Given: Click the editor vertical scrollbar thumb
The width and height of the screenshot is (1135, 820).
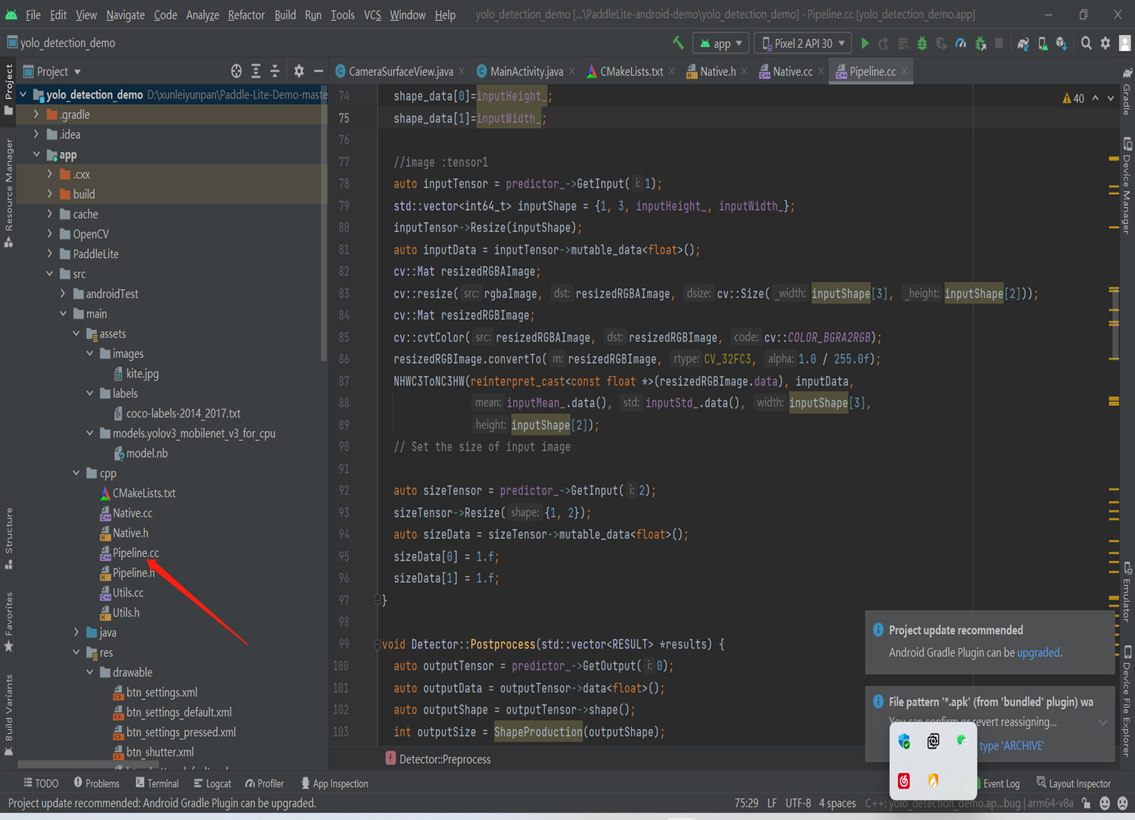Looking at the screenshot, I should (x=1114, y=324).
